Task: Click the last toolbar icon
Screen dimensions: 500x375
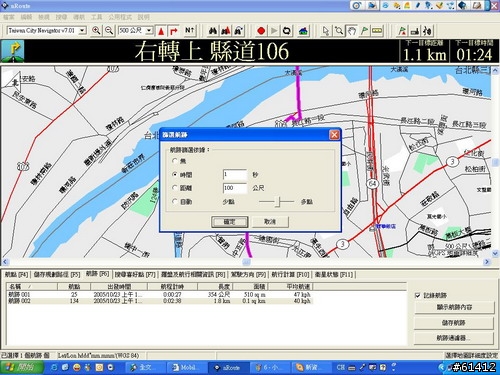Action: coord(427,31)
